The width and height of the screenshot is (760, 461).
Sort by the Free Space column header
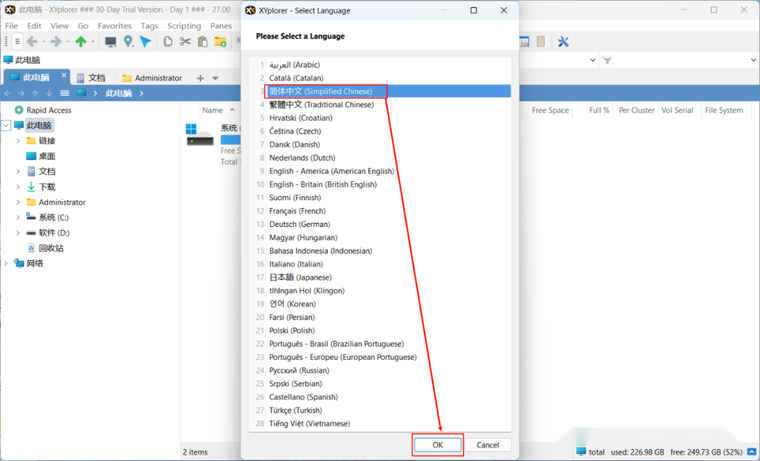point(550,110)
